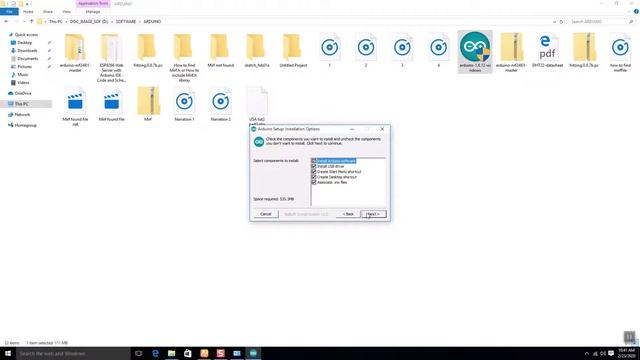Toggle Create Start Menu shortcut checkbox
The image size is (640, 360).
pos(314,171)
